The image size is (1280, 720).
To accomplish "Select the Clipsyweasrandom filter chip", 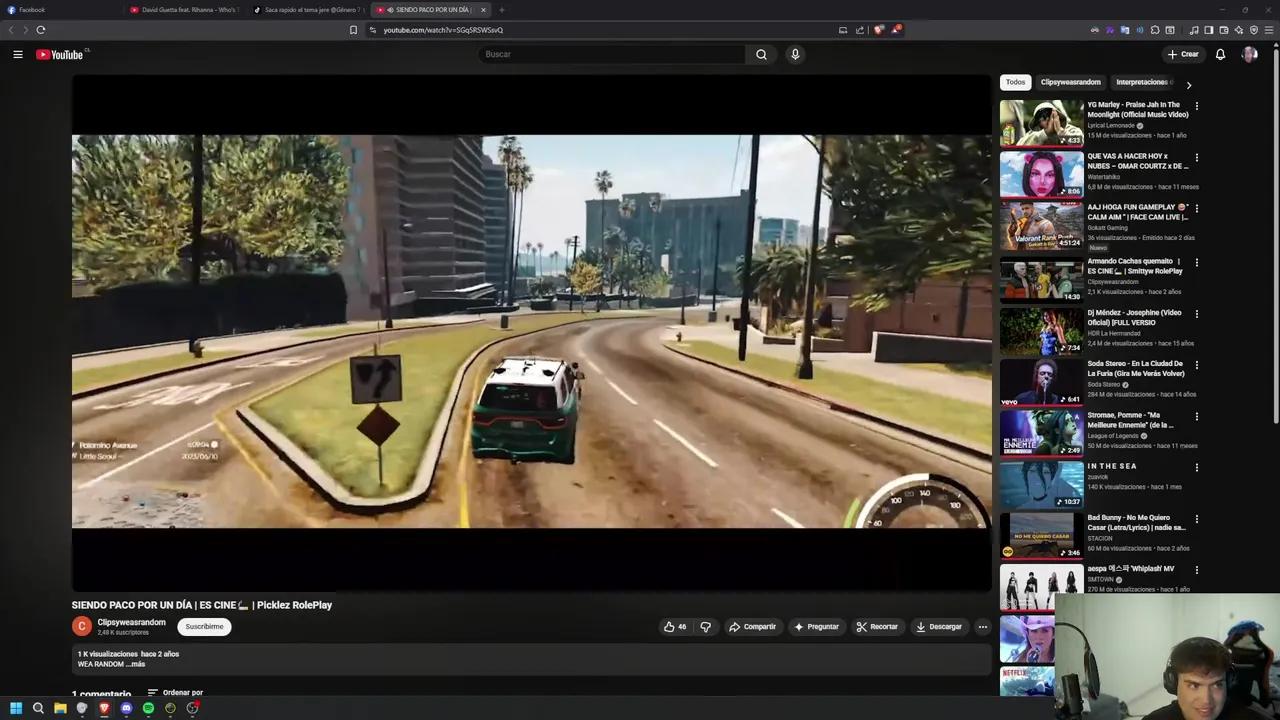I will pos(1070,81).
